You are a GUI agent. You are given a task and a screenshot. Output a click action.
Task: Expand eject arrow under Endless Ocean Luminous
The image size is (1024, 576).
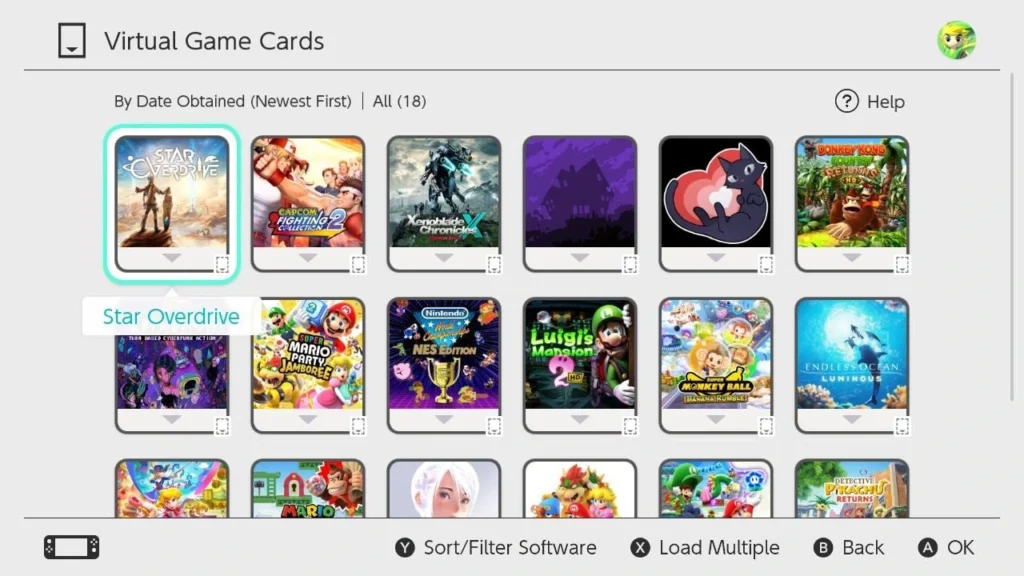click(x=852, y=419)
